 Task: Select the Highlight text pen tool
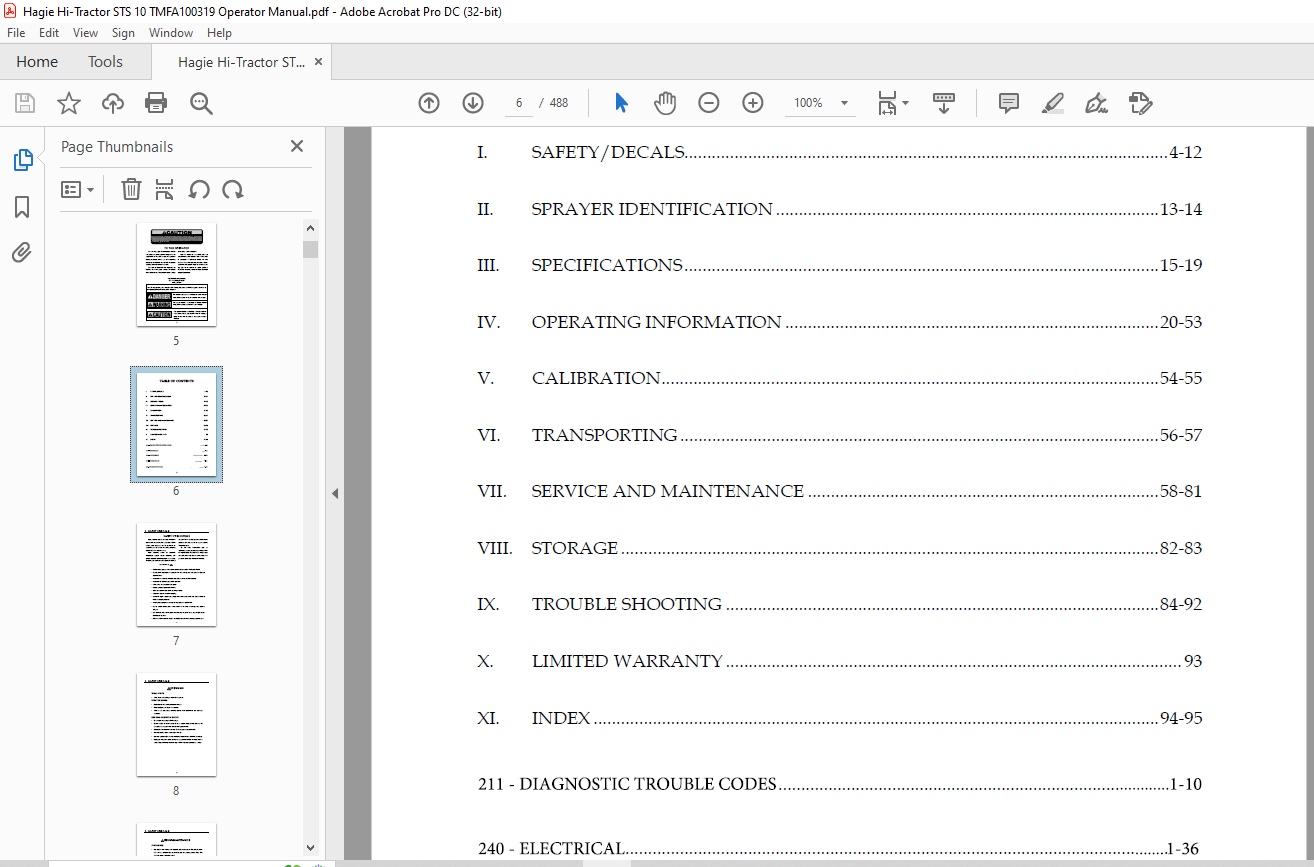click(x=1052, y=103)
